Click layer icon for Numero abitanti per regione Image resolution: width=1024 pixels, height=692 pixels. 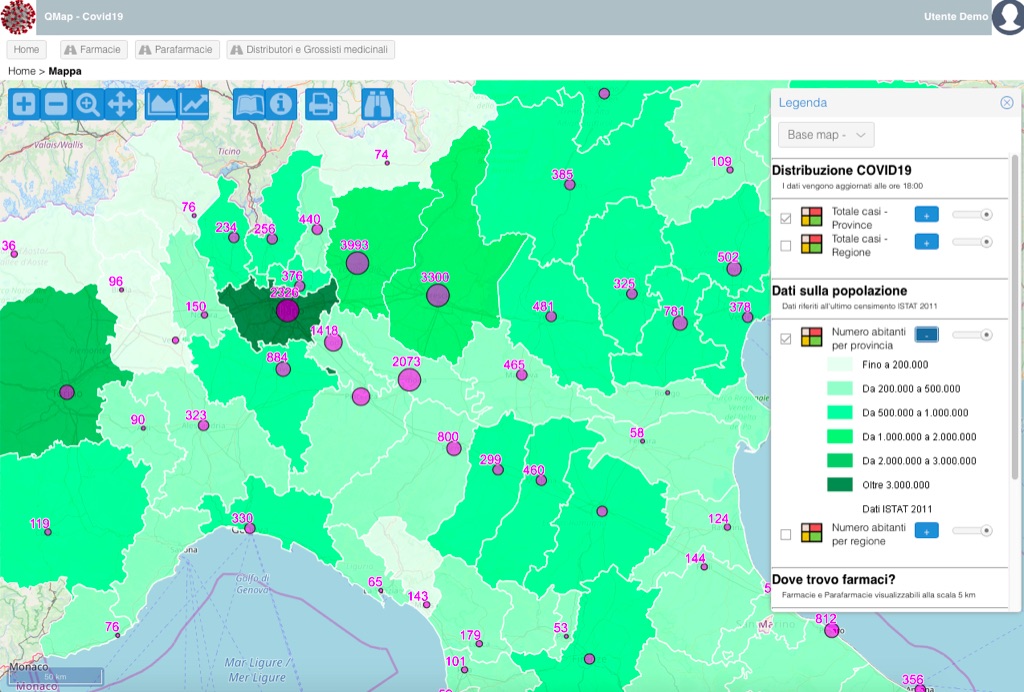point(812,533)
